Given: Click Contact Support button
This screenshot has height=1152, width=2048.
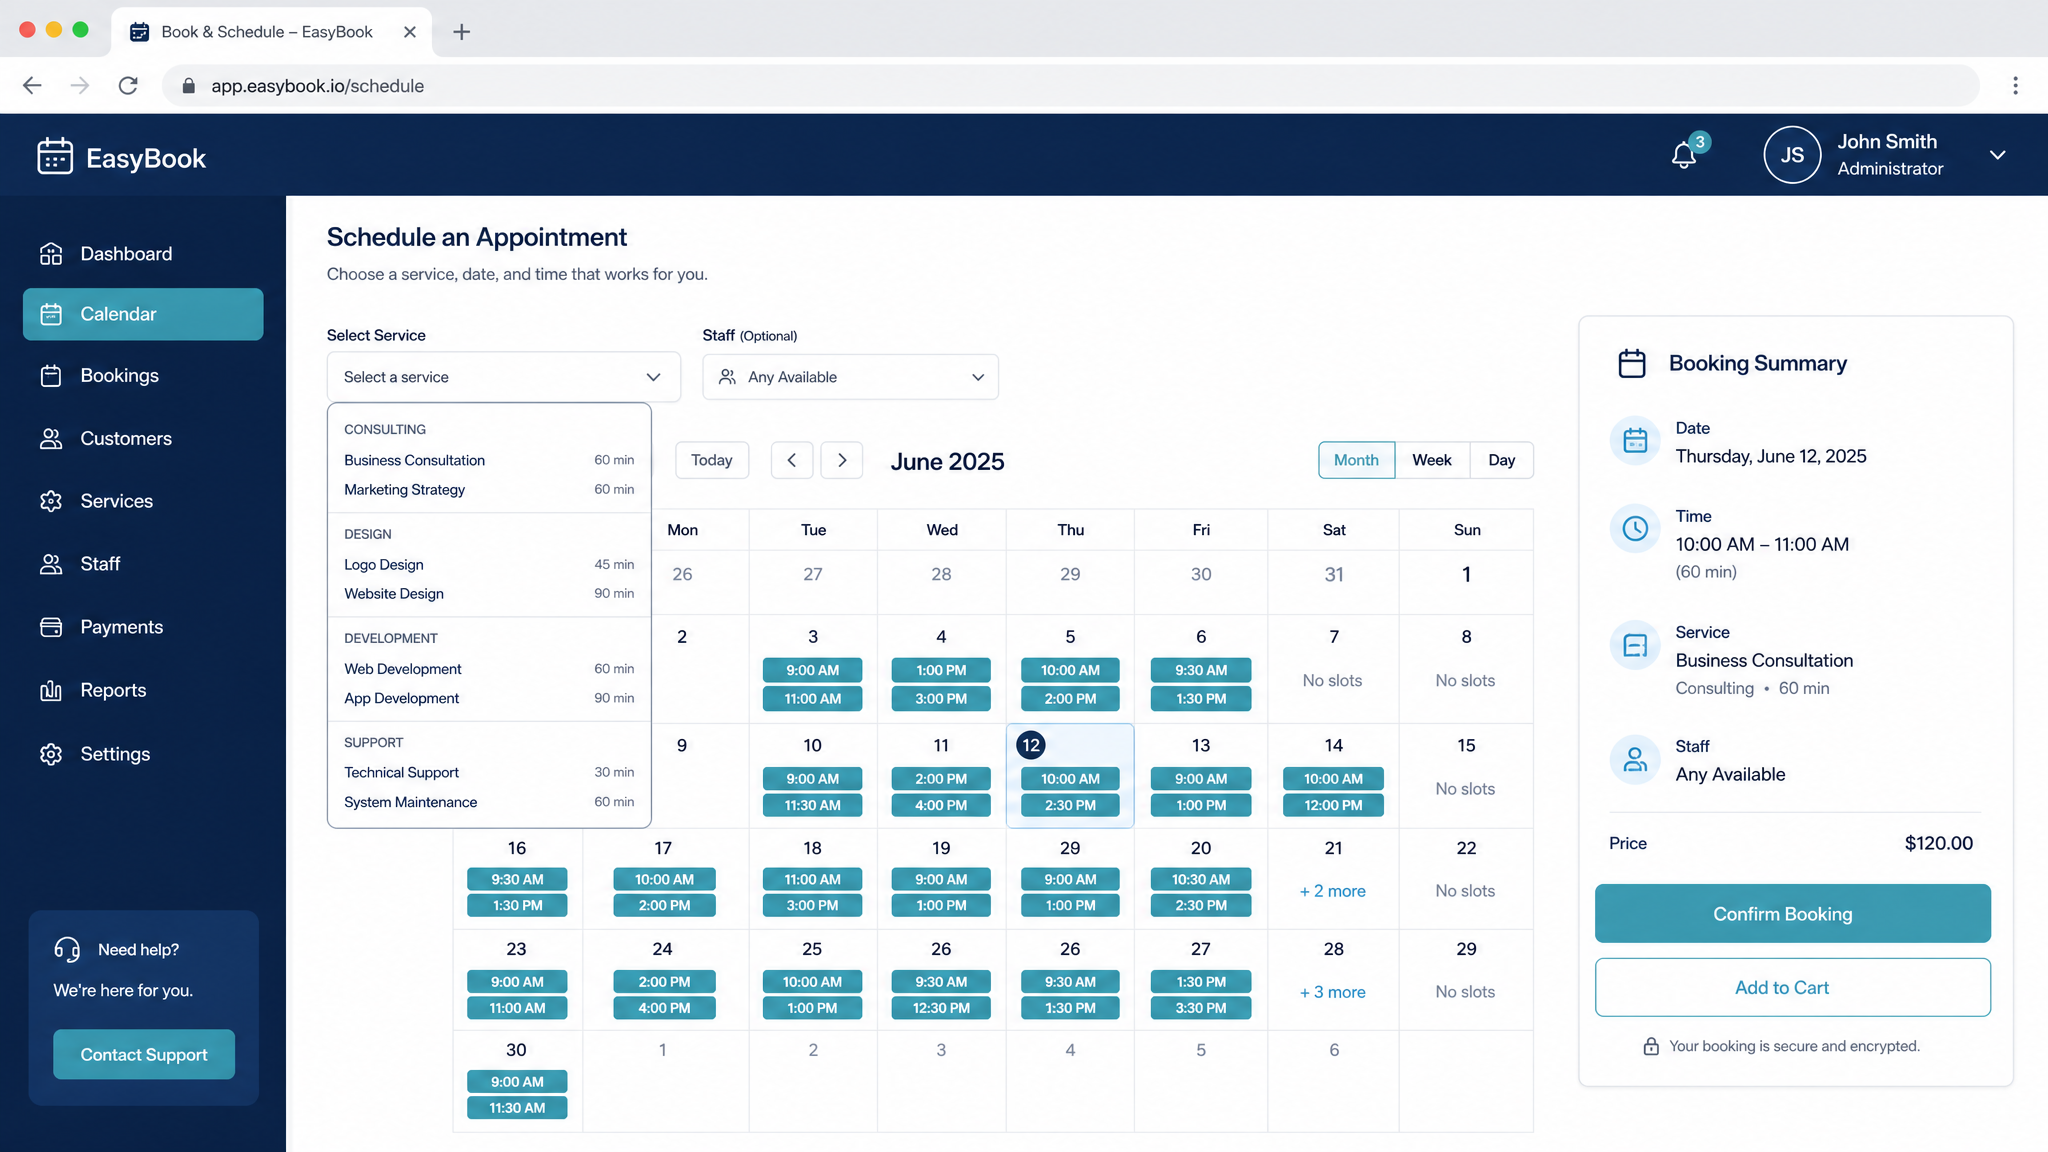Looking at the screenshot, I should (x=144, y=1054).
